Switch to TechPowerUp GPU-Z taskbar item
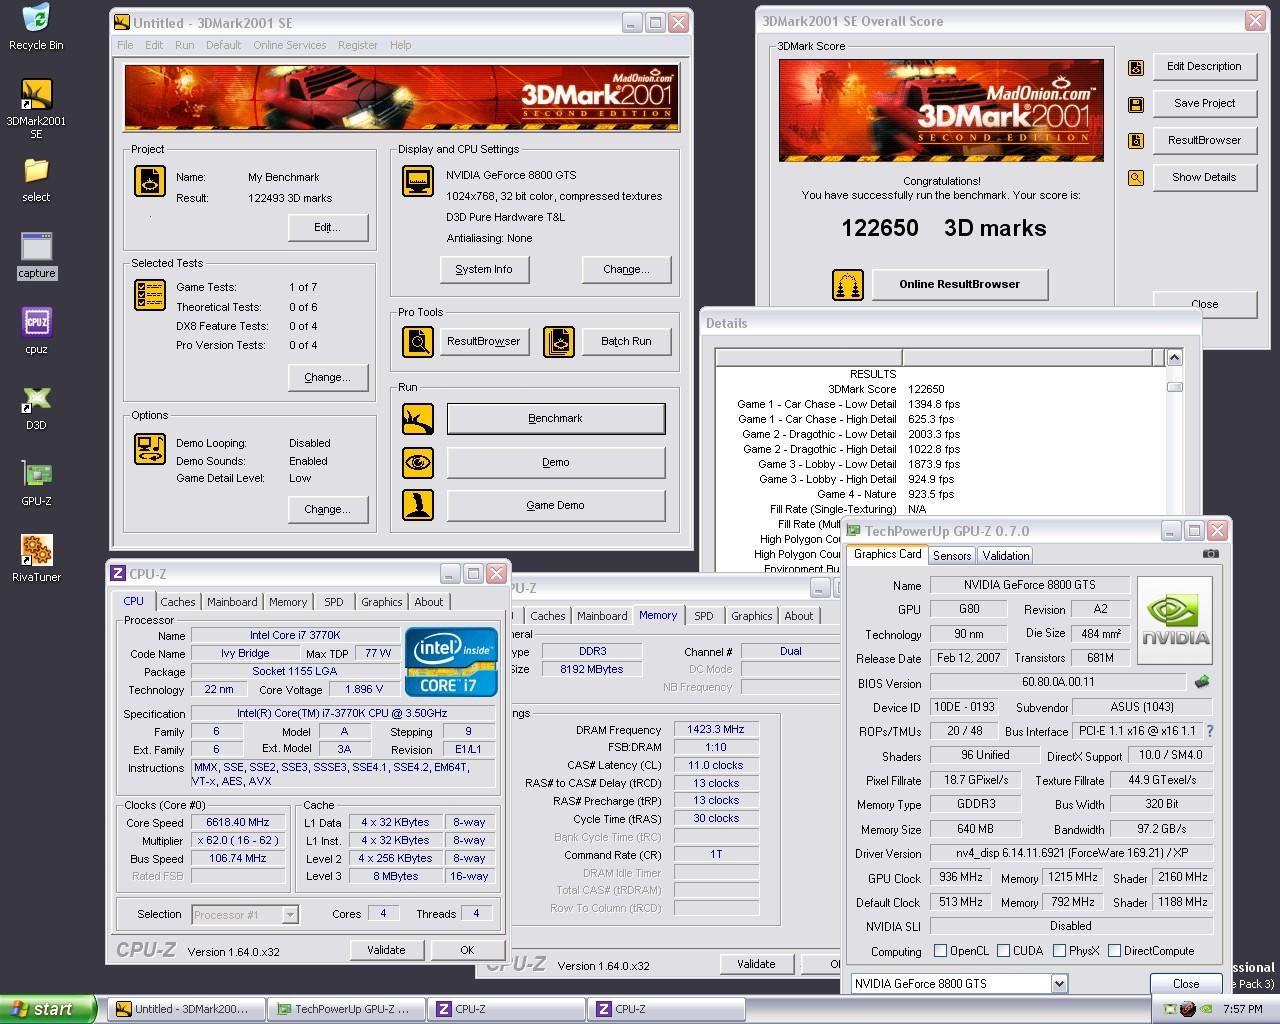The image size is (1280, 1024). pos(345,1009)
